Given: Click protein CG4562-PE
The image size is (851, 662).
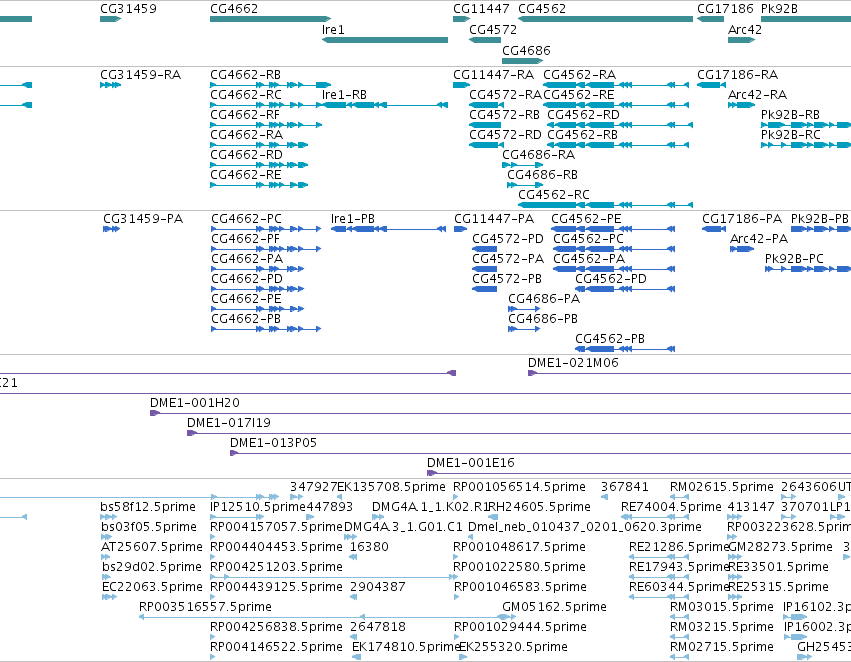Looking at the screenshot, I should pyautogui.click(x=613, y=229).
